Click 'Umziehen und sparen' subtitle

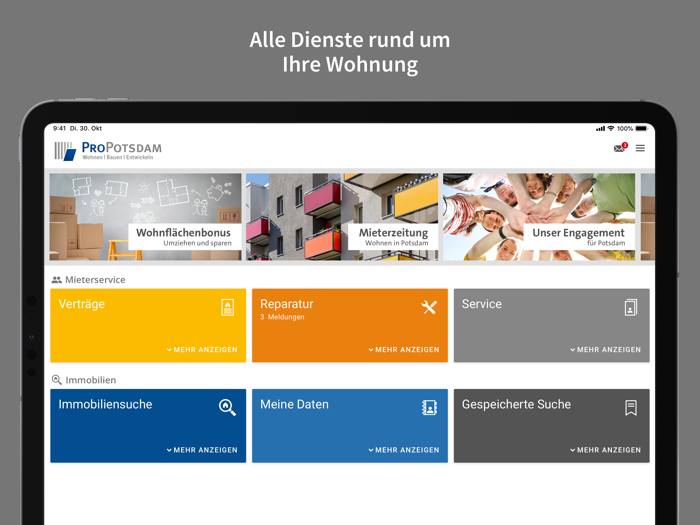(197, 243)
